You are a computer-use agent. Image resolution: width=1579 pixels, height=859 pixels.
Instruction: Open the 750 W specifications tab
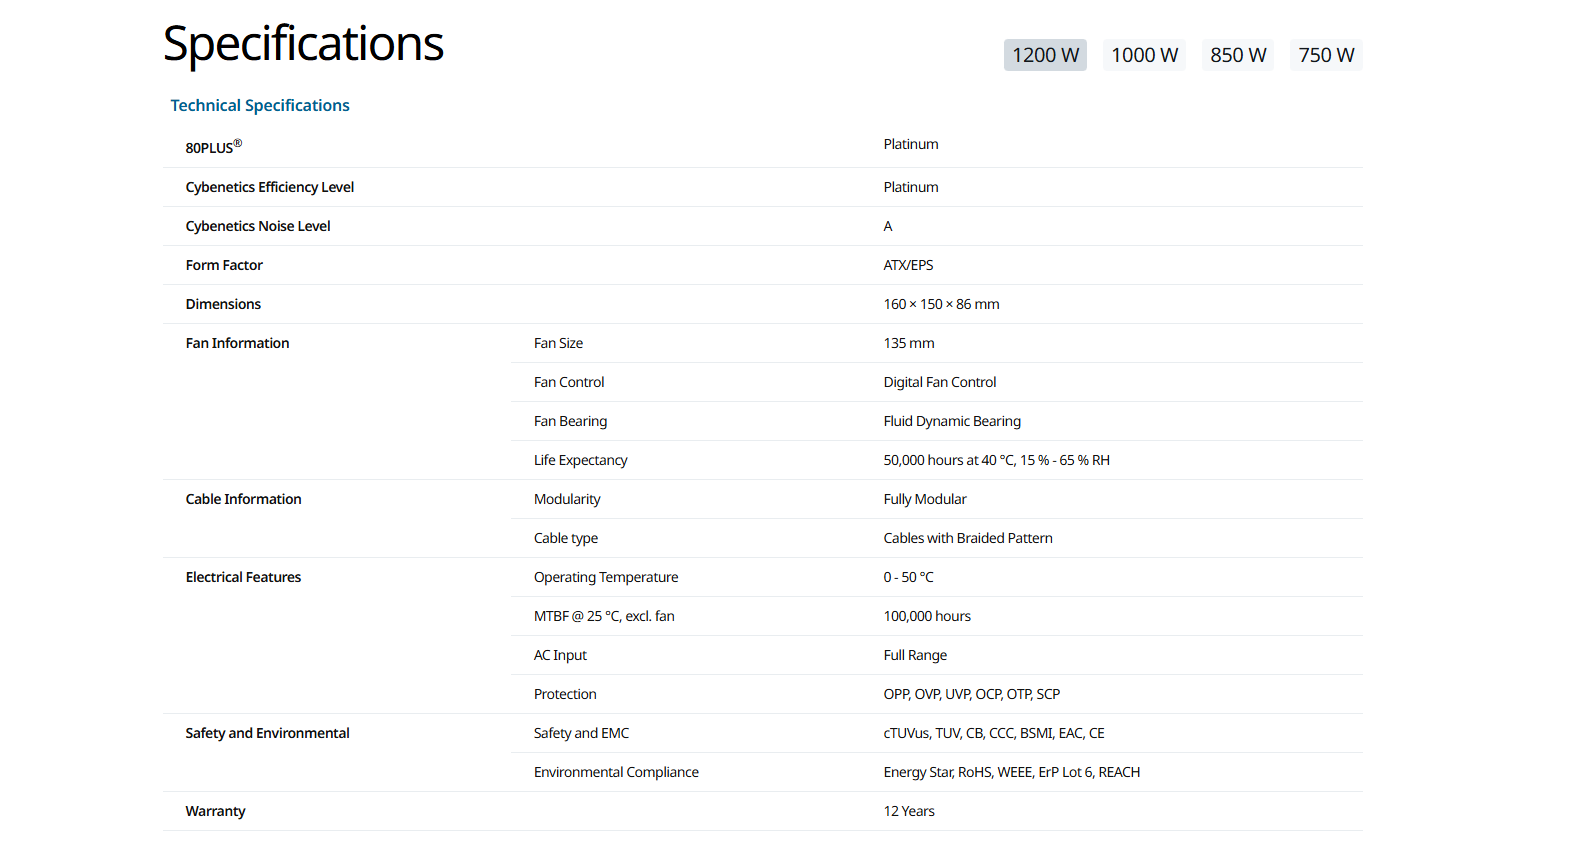(x=1326, y=55)
